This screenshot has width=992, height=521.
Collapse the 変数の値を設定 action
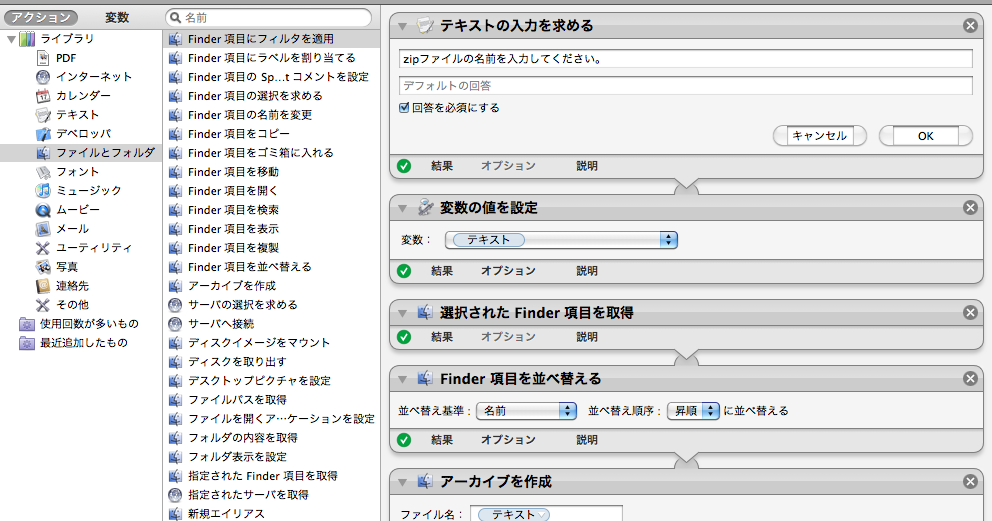402,208
